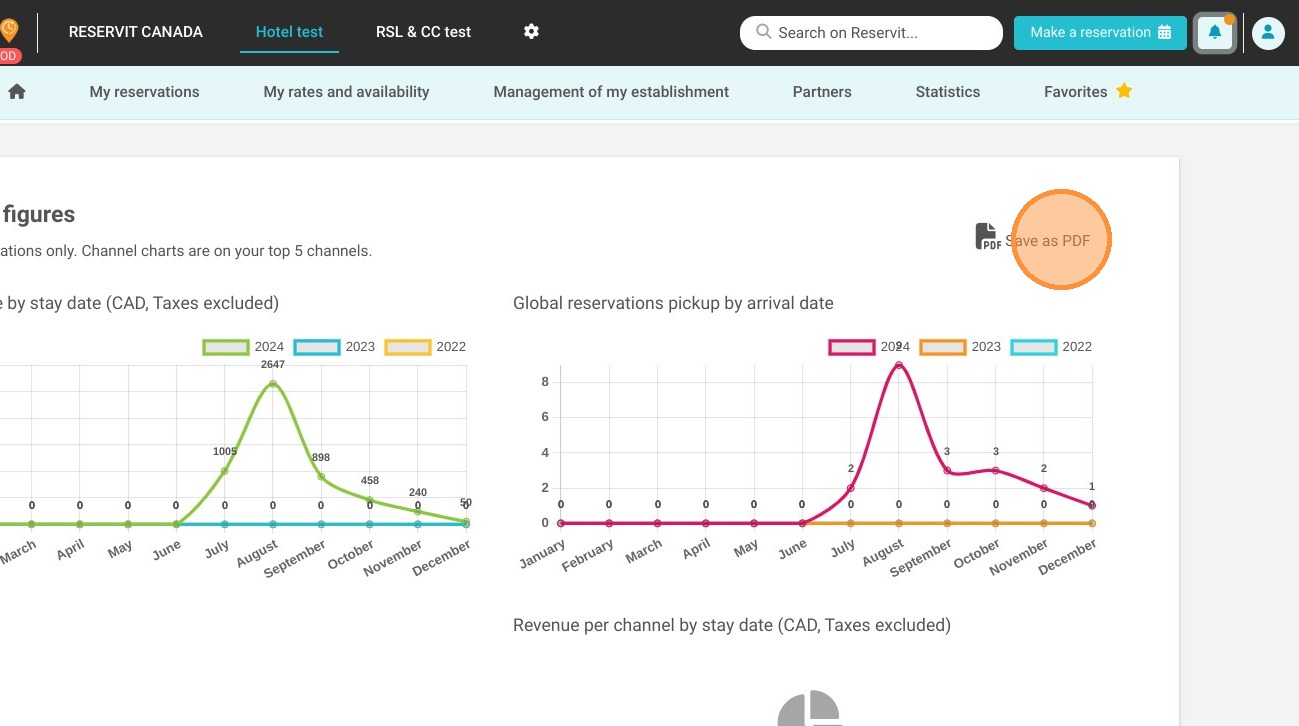Click the 'Revenue per channel by stay date' heading

pyautogui.click(x=732, y=625)
